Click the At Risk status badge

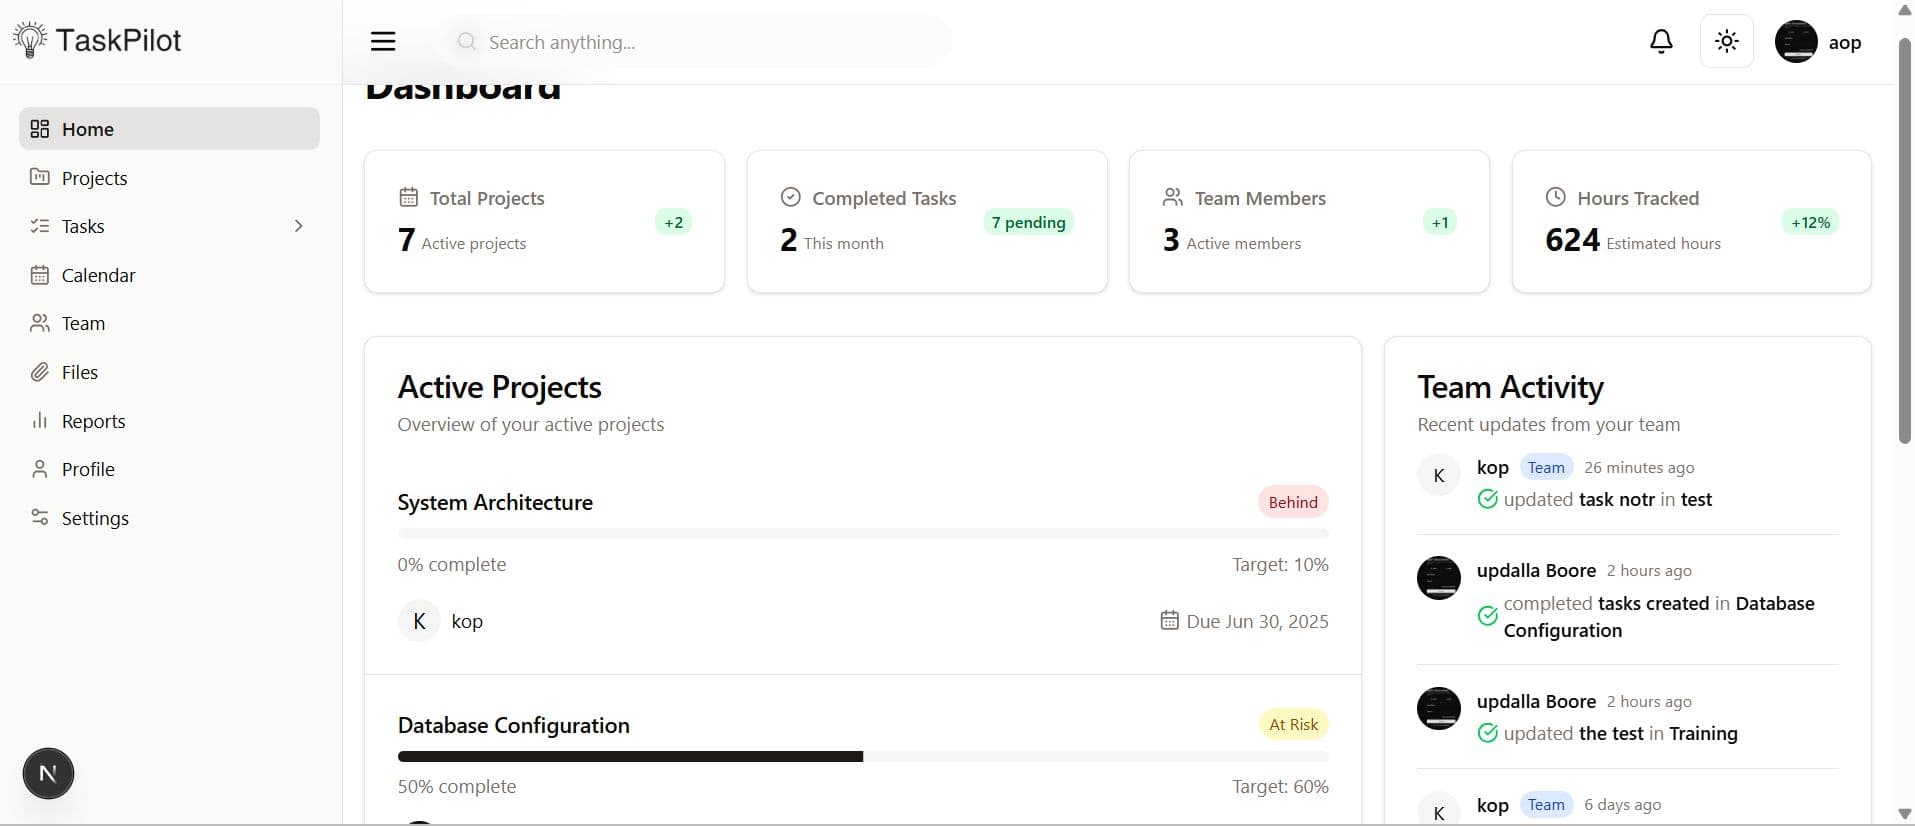(x=1293, y=724)
